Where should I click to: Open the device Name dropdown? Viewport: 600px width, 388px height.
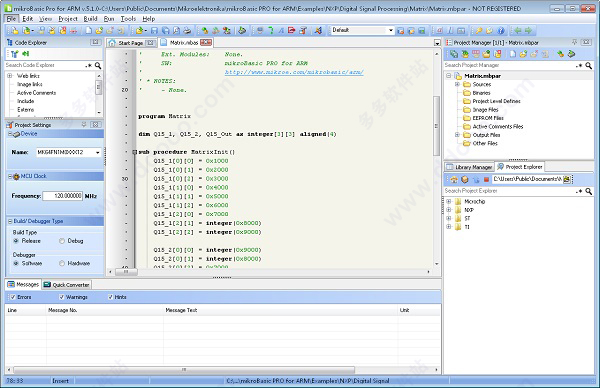pyautogui.click(x=98, y=152)
